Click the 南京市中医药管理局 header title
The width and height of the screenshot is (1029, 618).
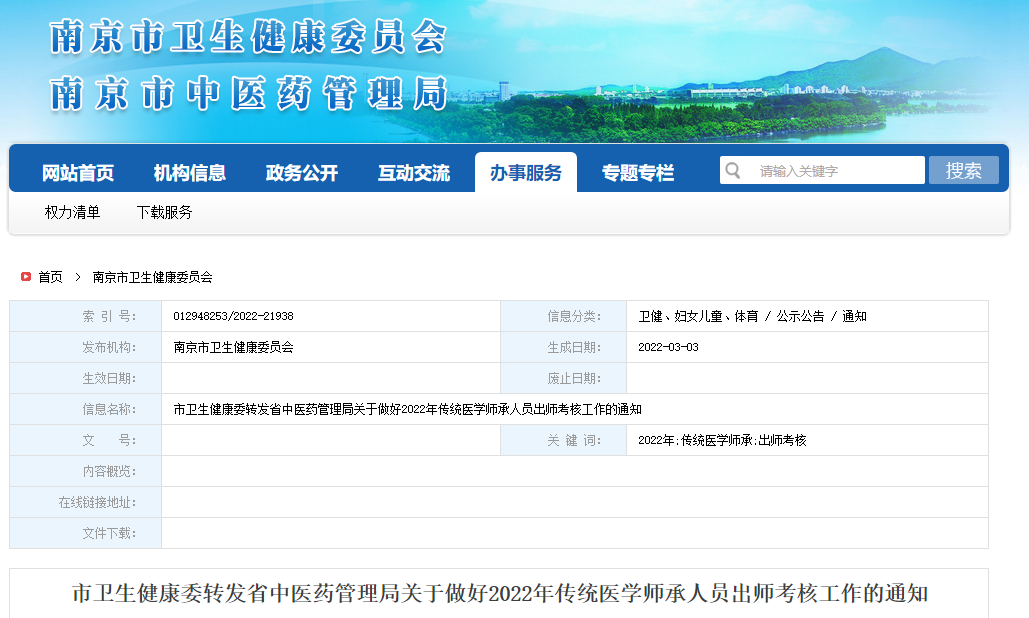pos(248,93)
